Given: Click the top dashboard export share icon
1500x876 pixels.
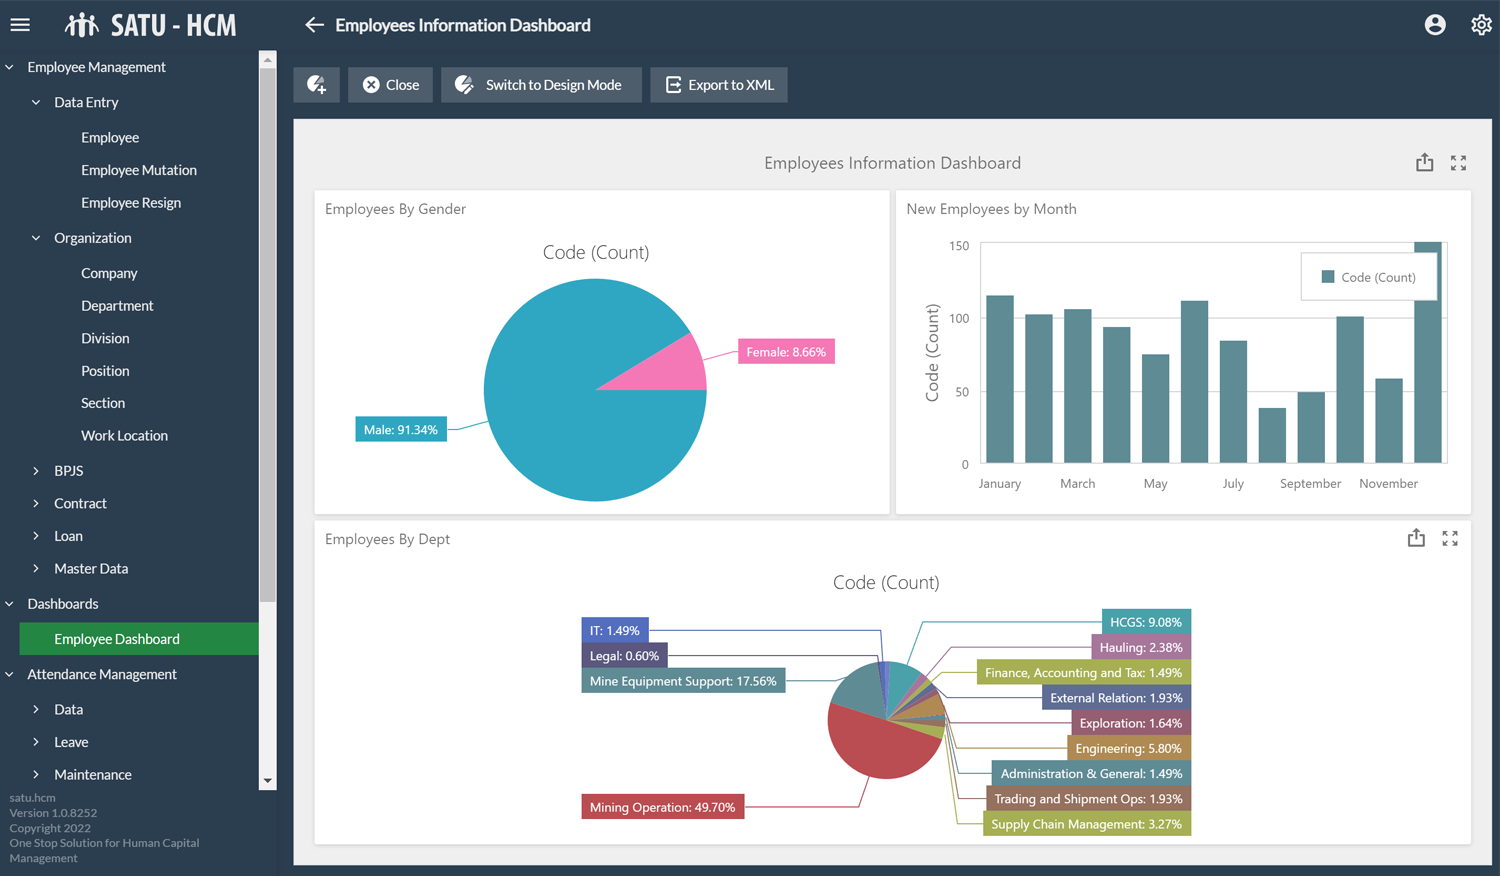Looking at the screenshot, I should pyautogui.click(x=1424, y=163).
